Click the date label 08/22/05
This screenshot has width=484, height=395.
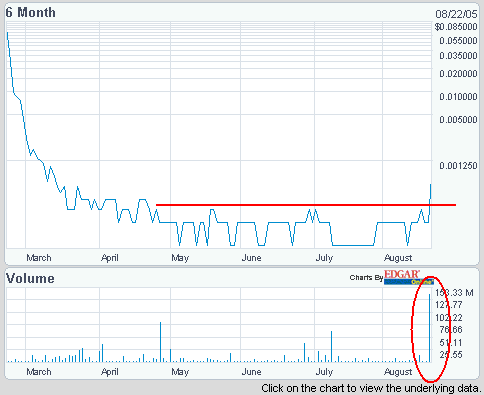[x=456, y=14]
